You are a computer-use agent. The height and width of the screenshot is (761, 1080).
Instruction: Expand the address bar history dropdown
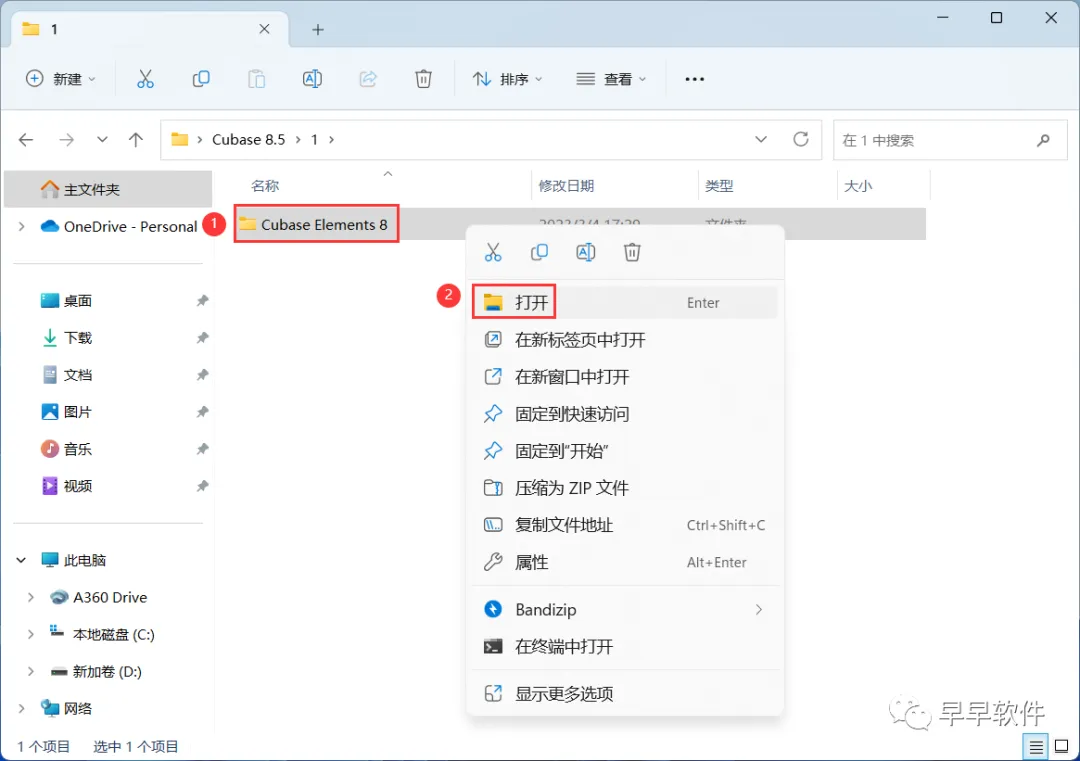tap(760, 139)
